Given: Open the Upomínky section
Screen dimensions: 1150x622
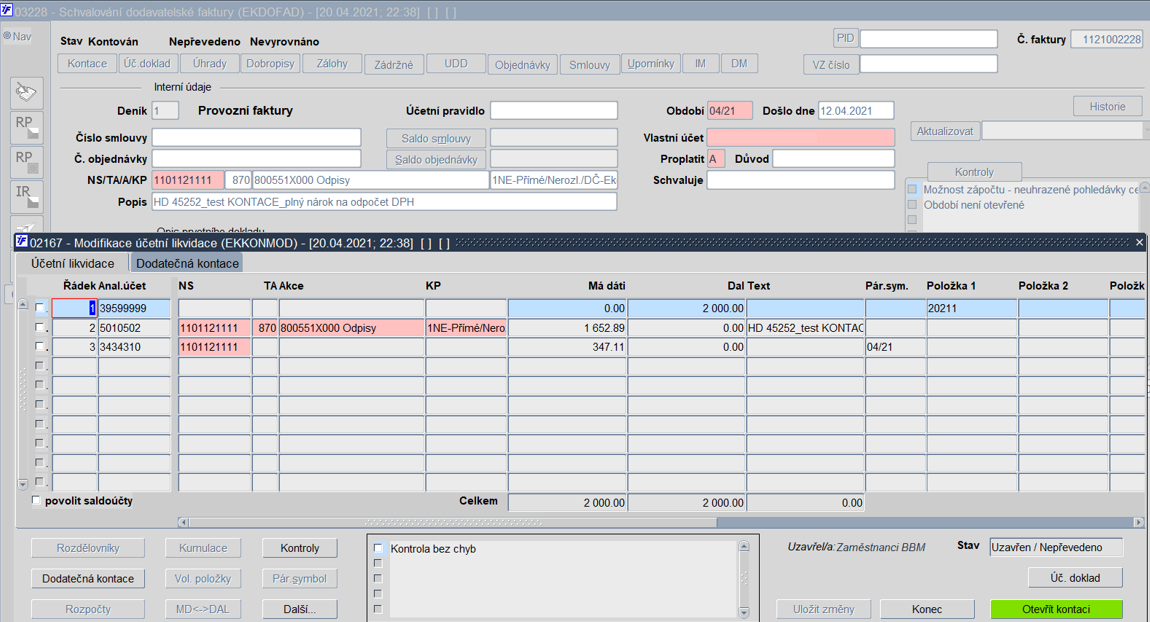Looking at the screenshot, I should (651, 64).
